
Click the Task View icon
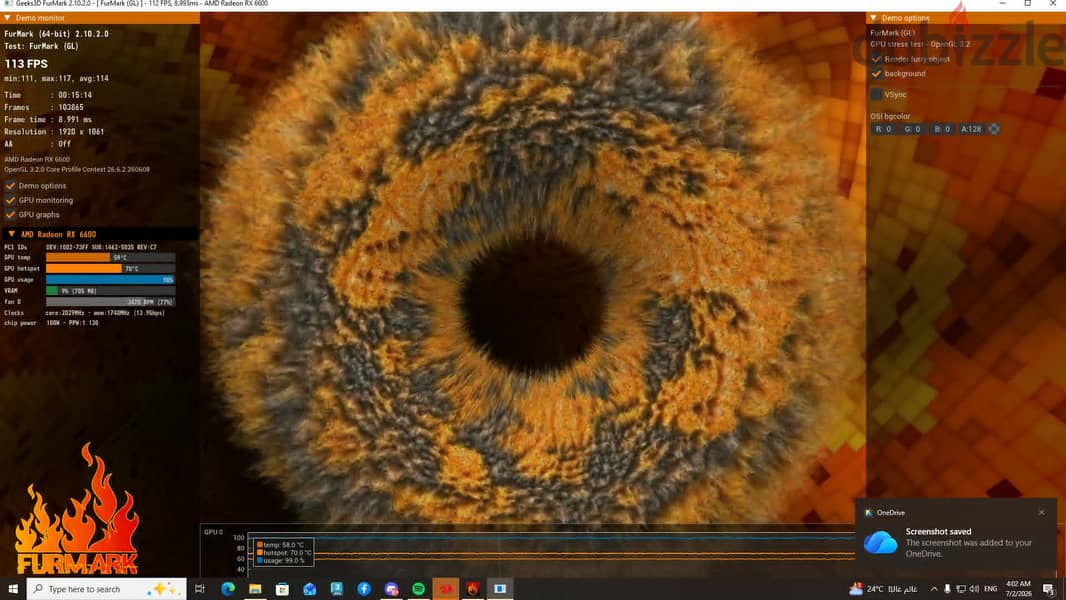click(200, 588)
